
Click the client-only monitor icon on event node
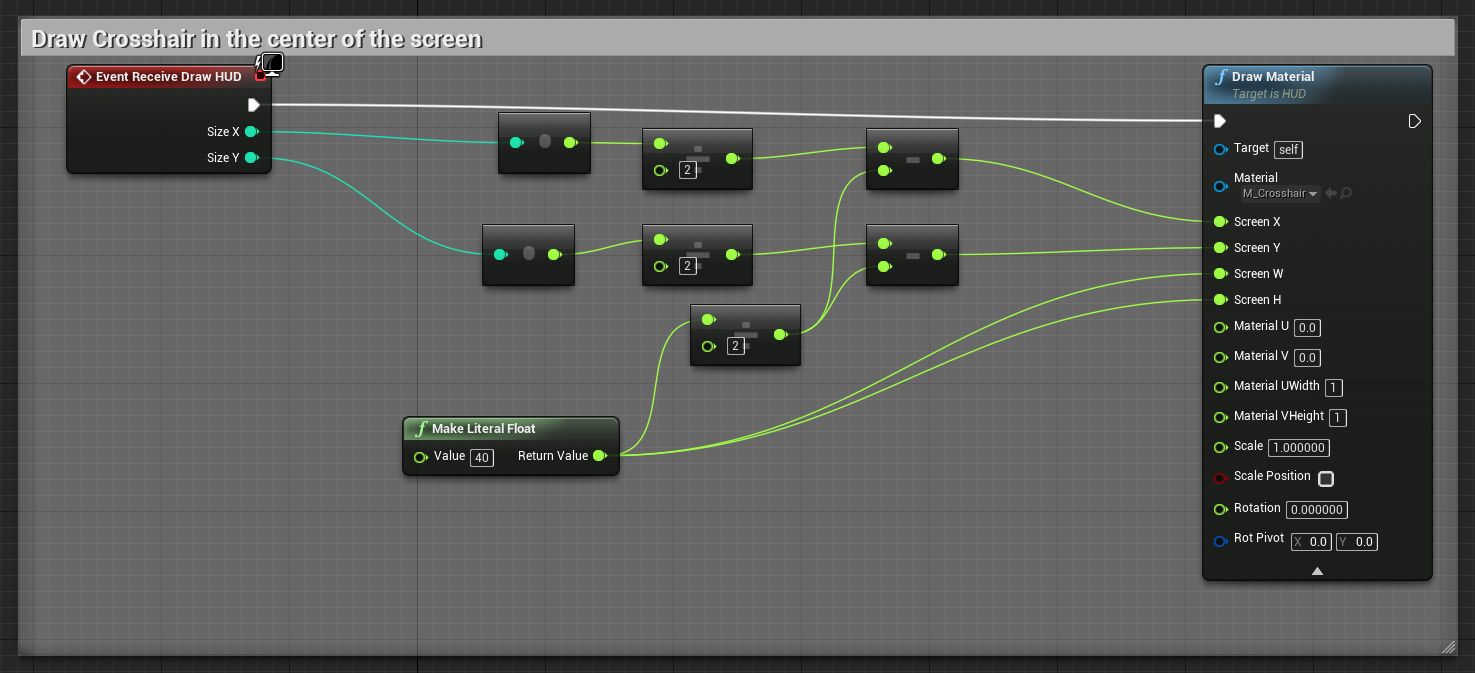click(x=272, y=65)
